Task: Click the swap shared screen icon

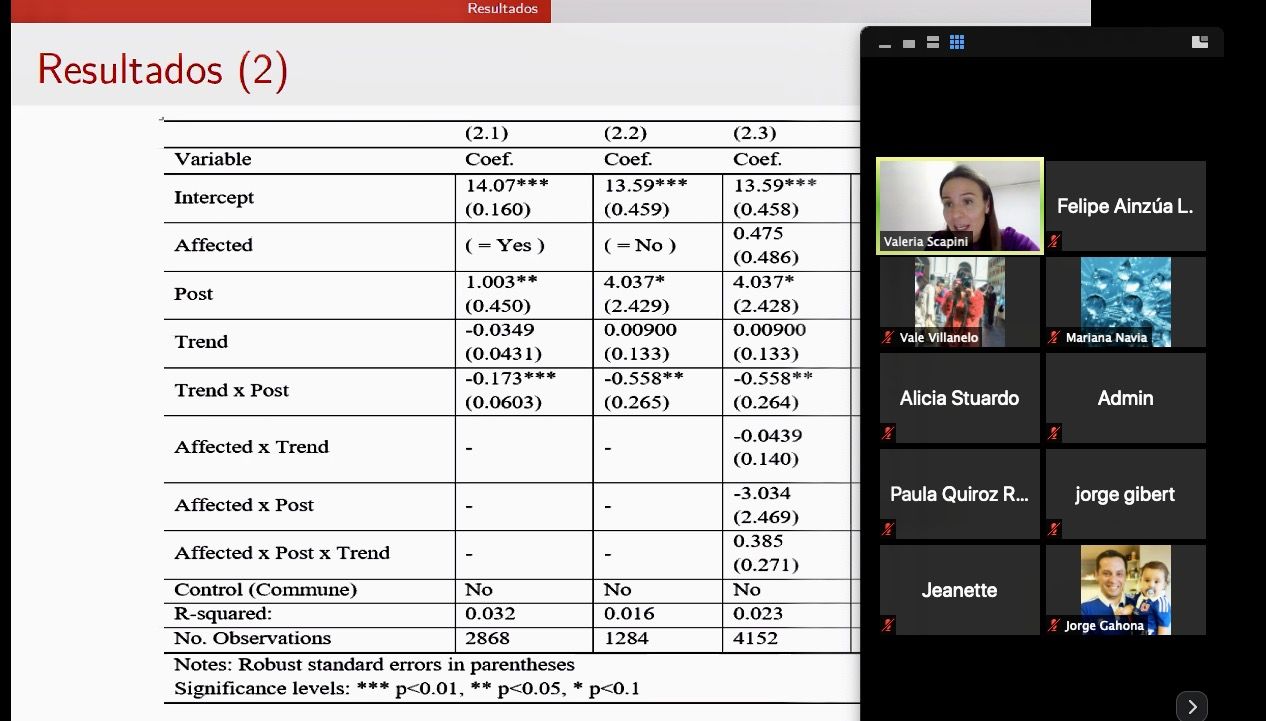Action: click(1200, 42)
